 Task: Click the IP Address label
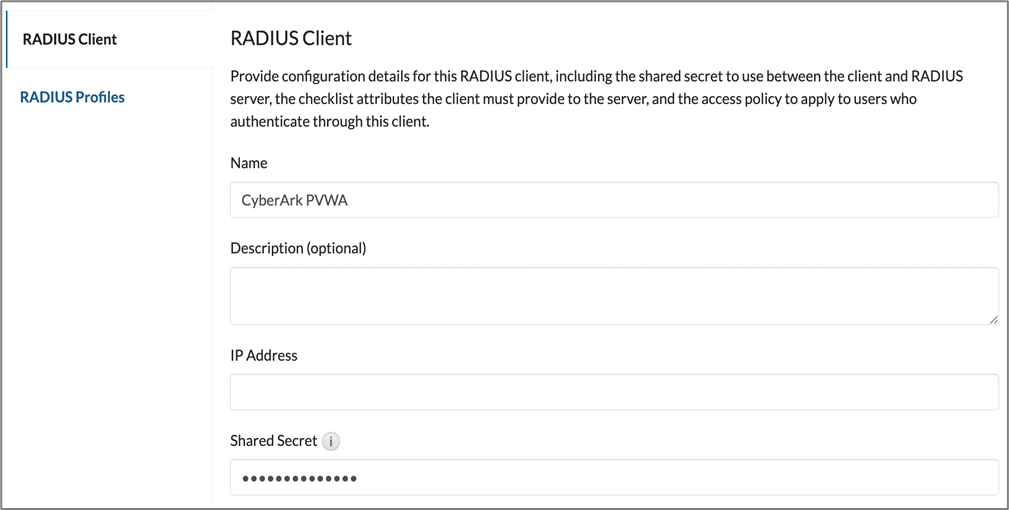pos(264,355)
